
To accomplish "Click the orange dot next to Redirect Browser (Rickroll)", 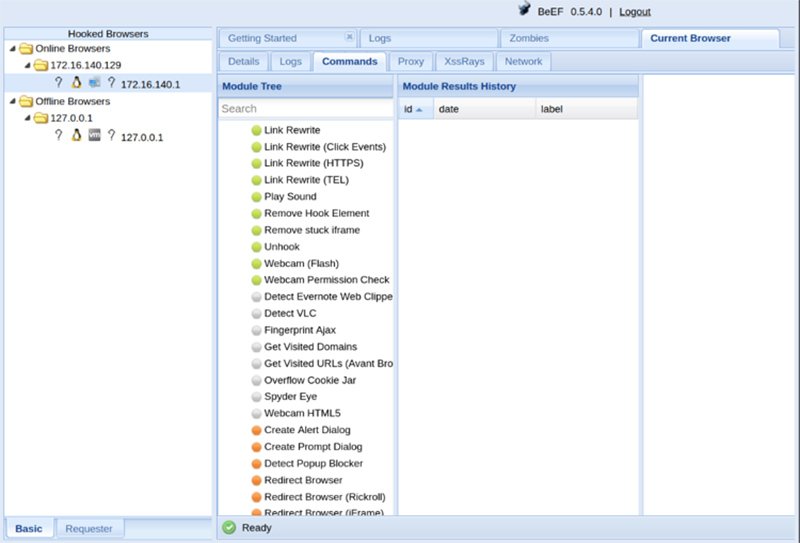I will (x=256, y=497).
